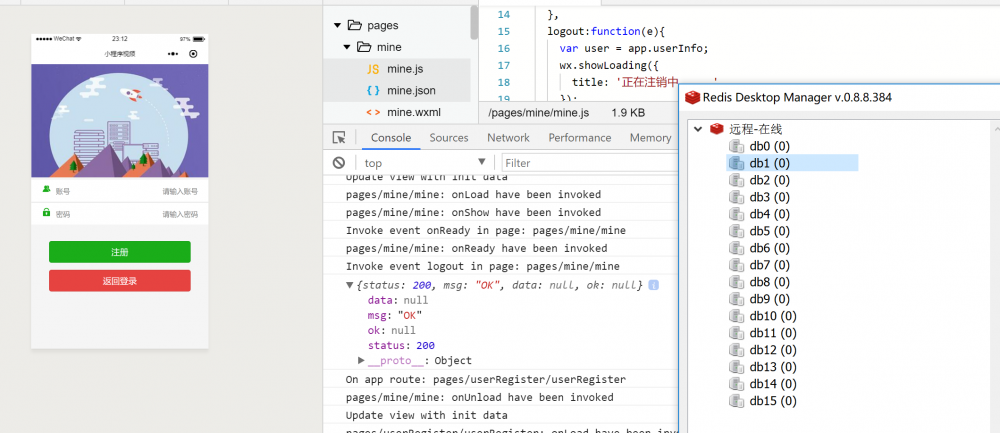This screenshot has height=433, width=1000.
Task: Activate the element inspector cursor icon
Action: point(339,138)
